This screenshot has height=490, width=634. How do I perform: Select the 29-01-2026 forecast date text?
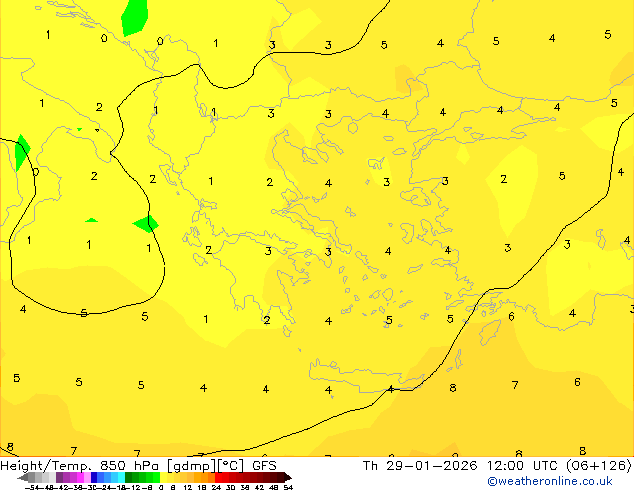point(431,466)
